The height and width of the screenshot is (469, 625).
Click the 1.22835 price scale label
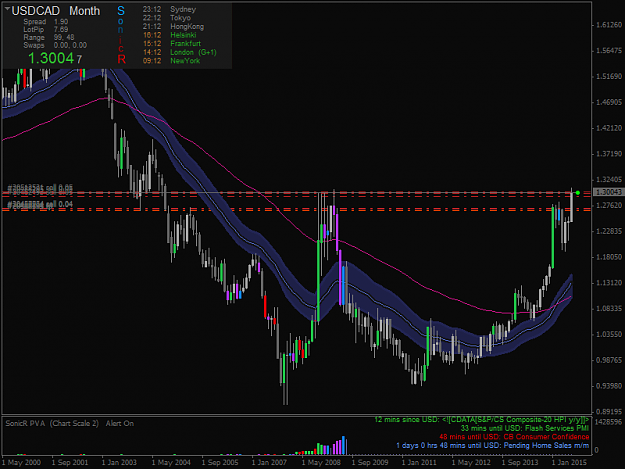click(x=609, y=231)
